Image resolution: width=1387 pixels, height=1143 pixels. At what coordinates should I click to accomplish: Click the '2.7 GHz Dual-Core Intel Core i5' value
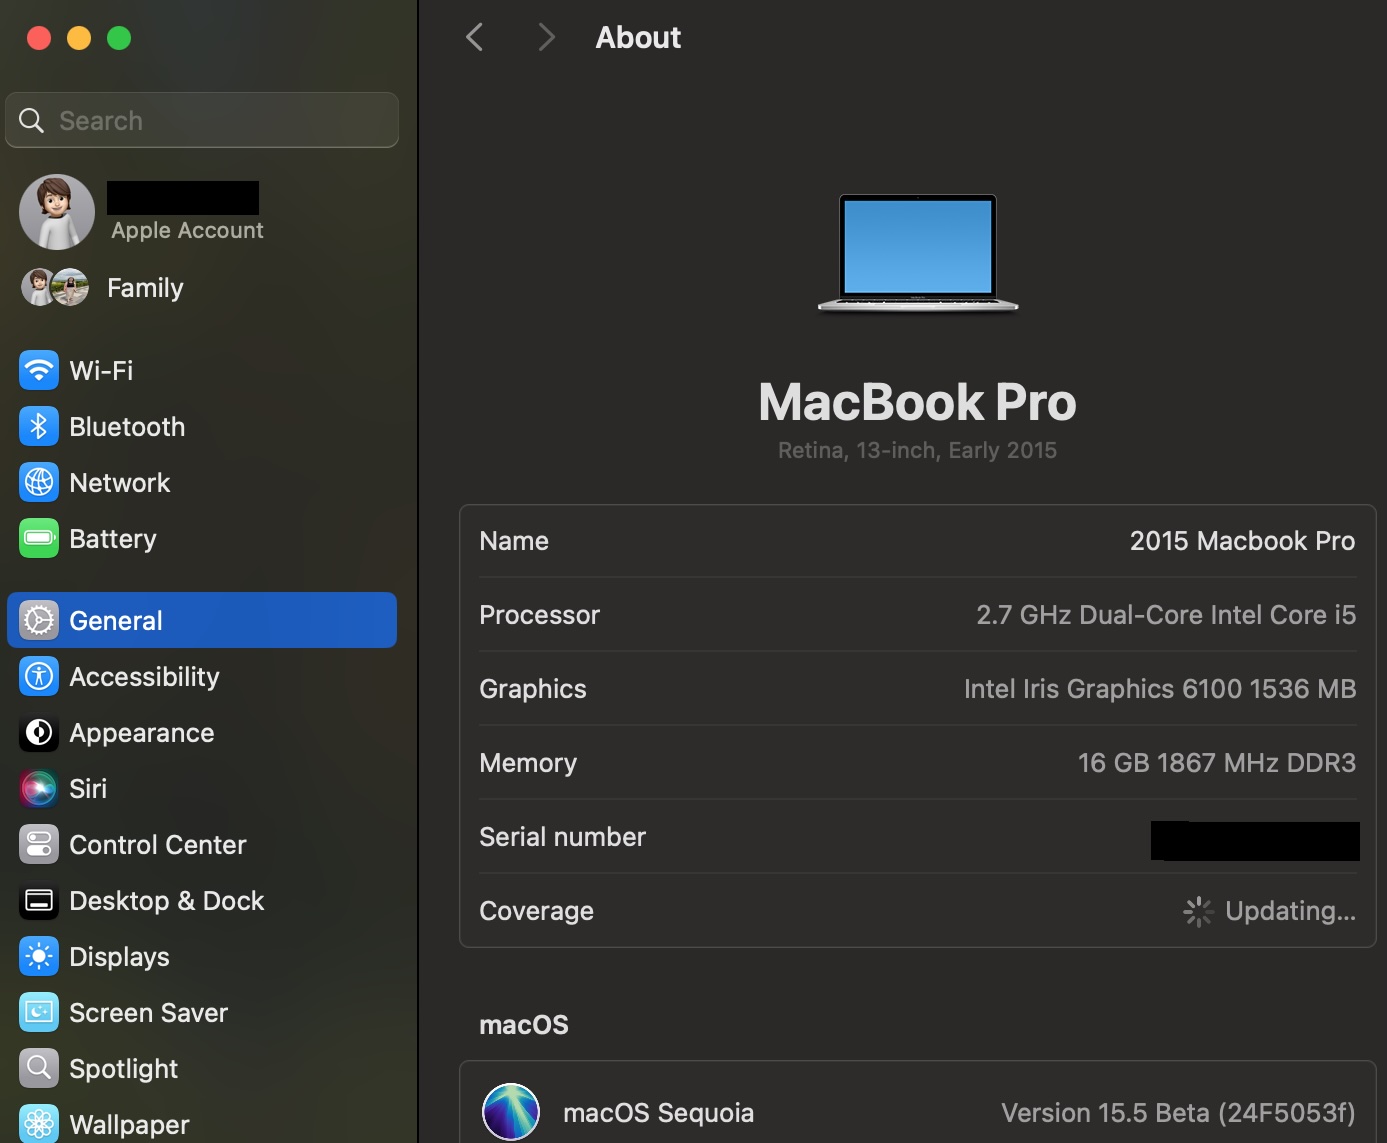[x=1166, y=614]
